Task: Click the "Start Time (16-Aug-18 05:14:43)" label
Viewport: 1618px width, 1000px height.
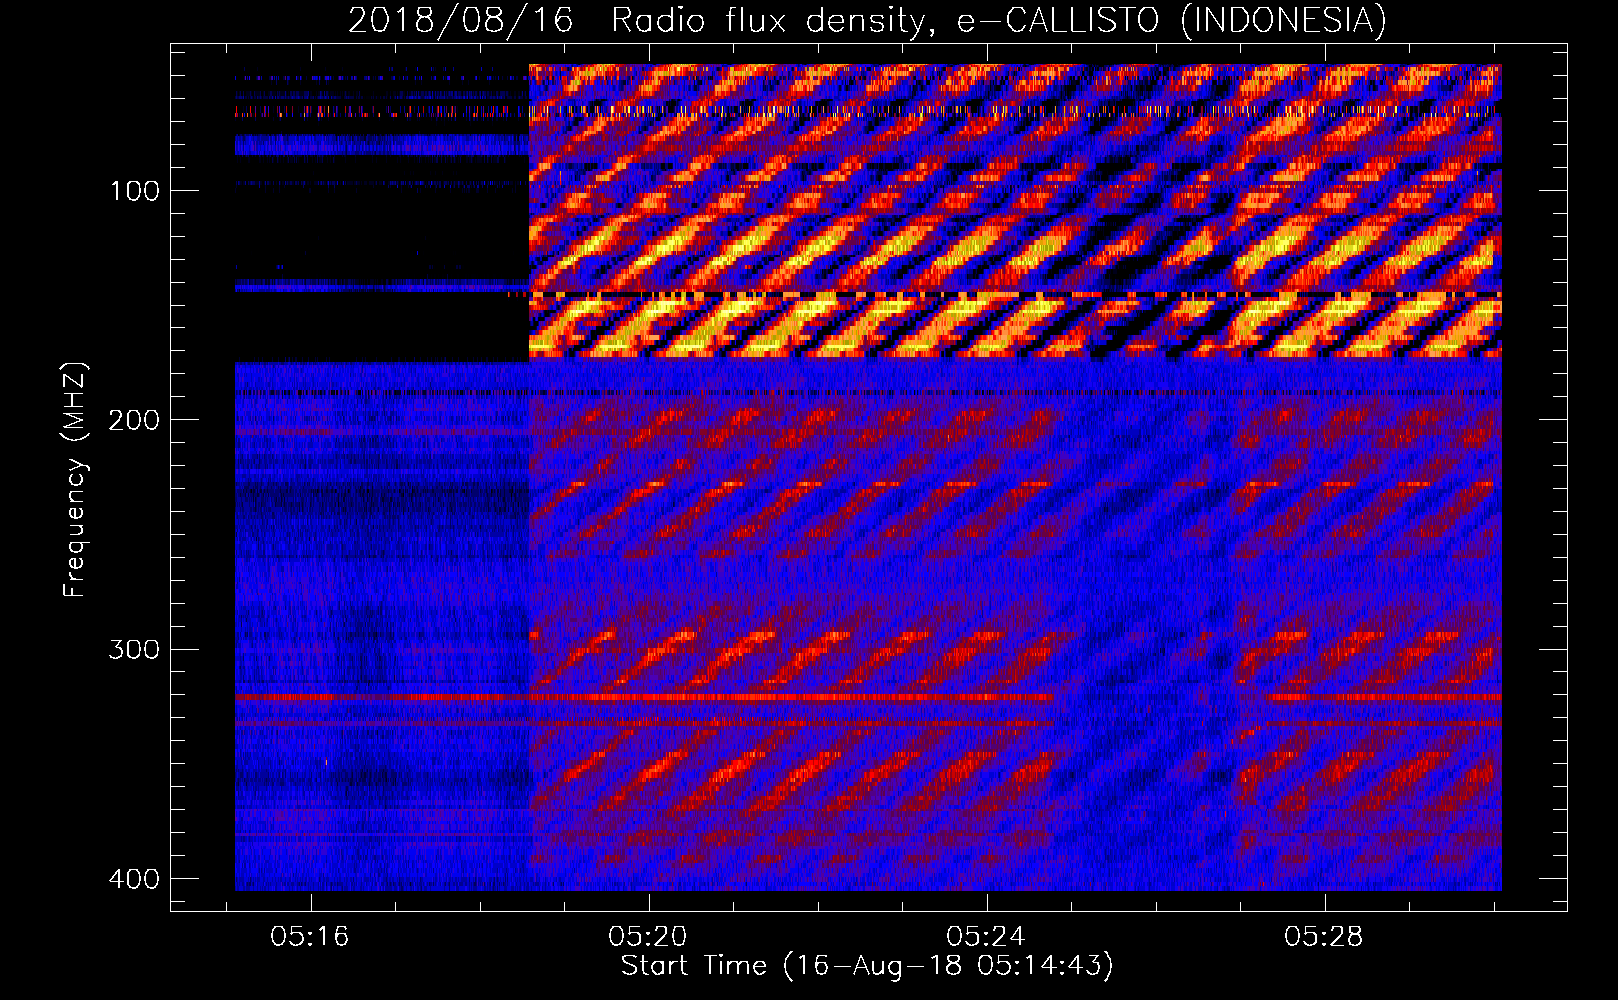Action: pos(867,966)
